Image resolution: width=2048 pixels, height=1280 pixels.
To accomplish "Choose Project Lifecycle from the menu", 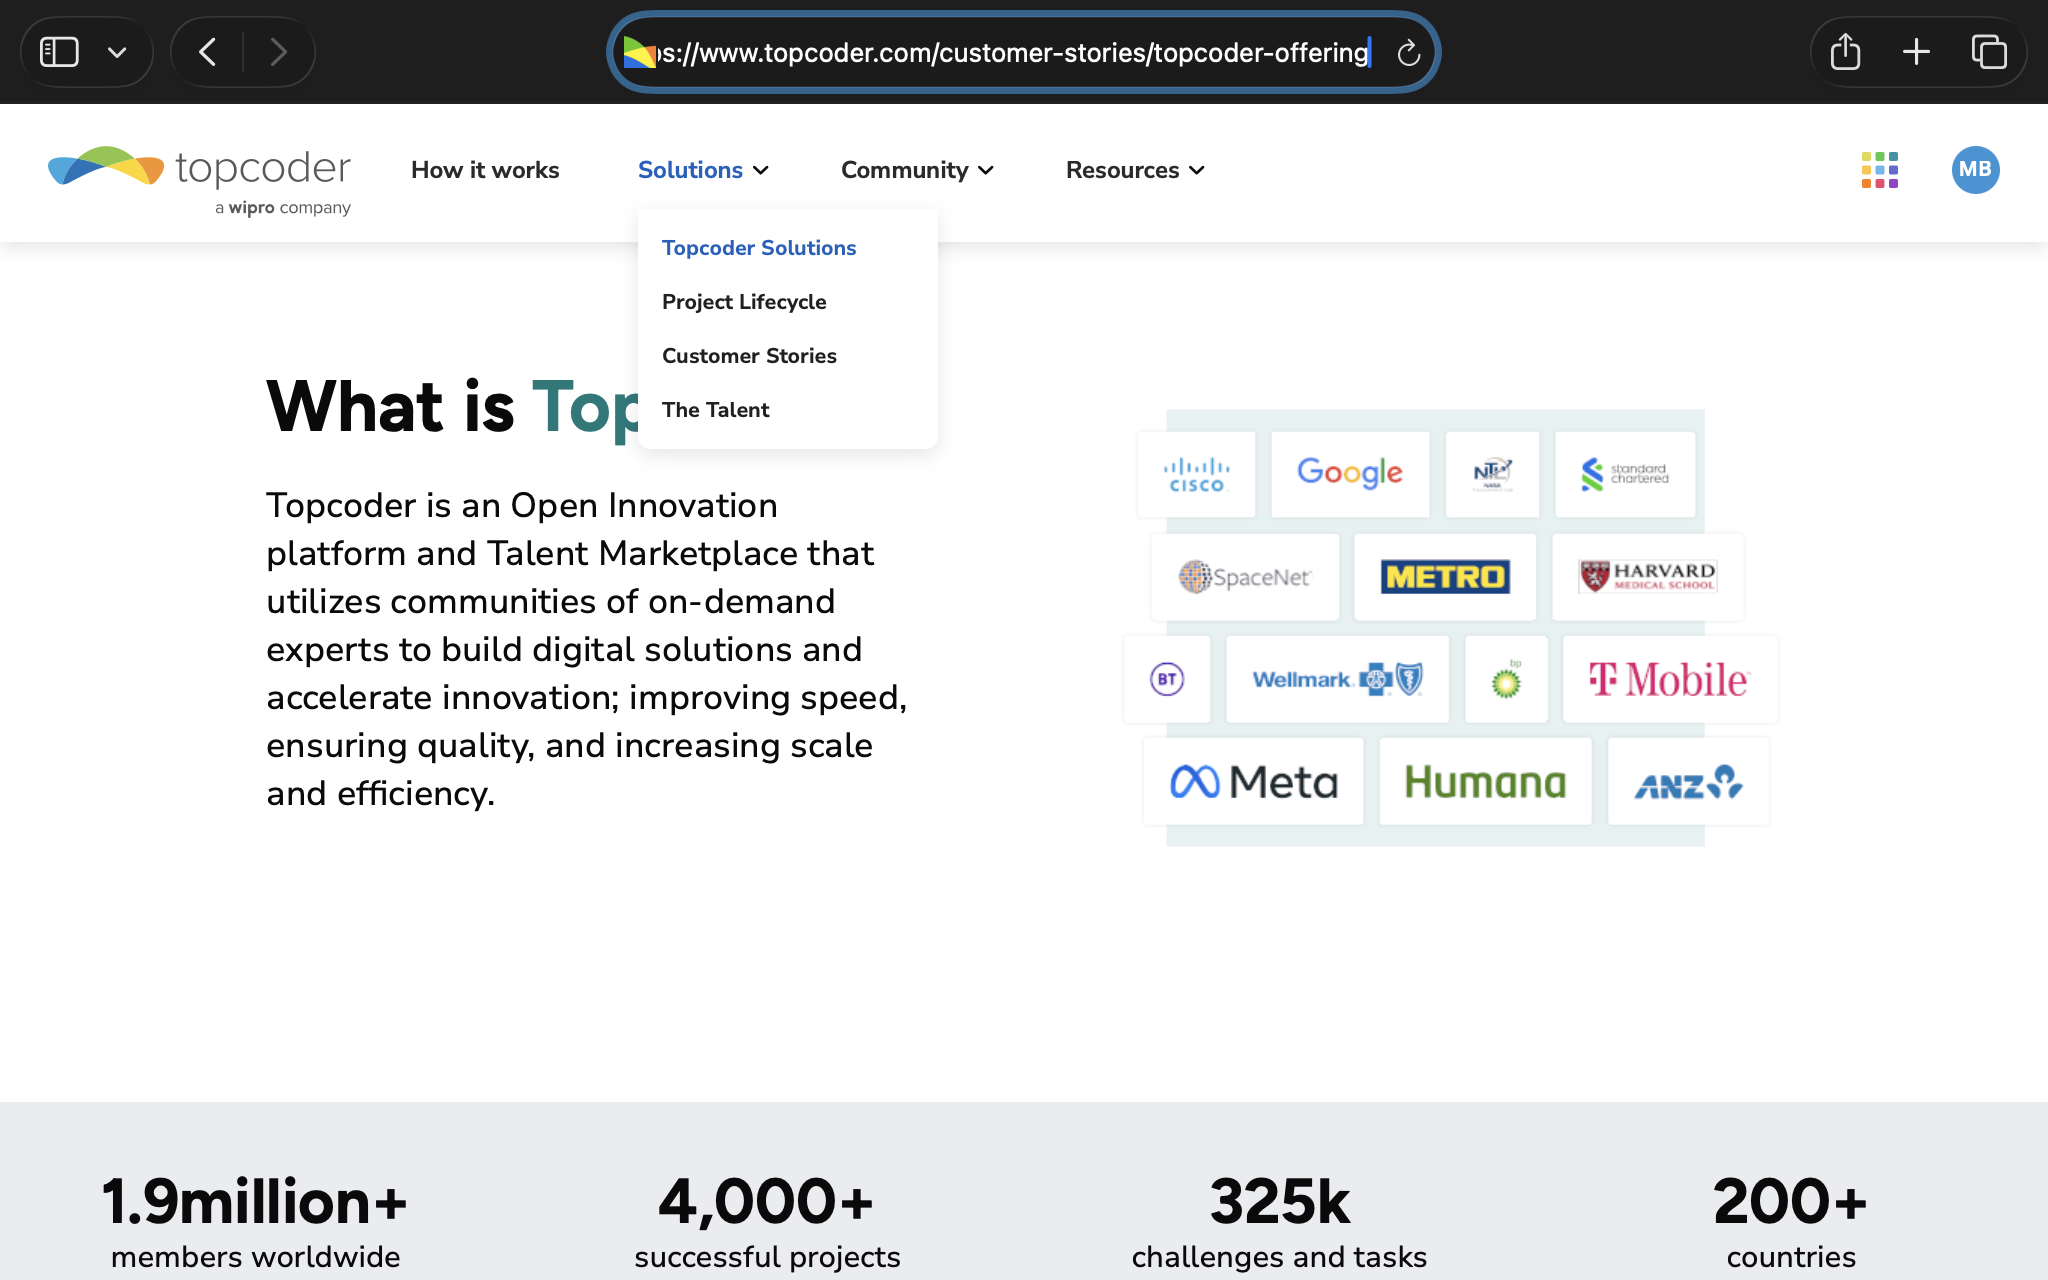I will 744,302.
